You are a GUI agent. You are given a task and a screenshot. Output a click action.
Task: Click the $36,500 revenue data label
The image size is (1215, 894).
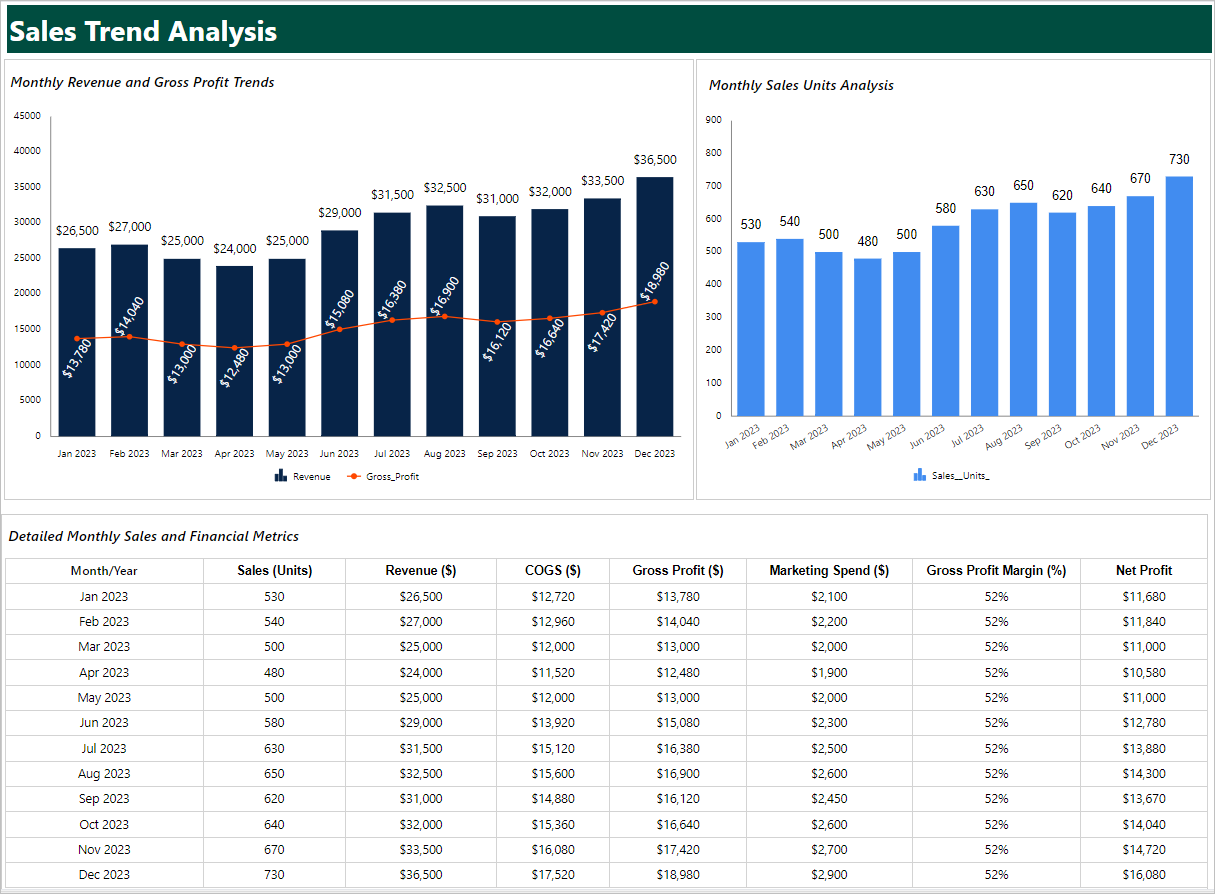[655, 160]
